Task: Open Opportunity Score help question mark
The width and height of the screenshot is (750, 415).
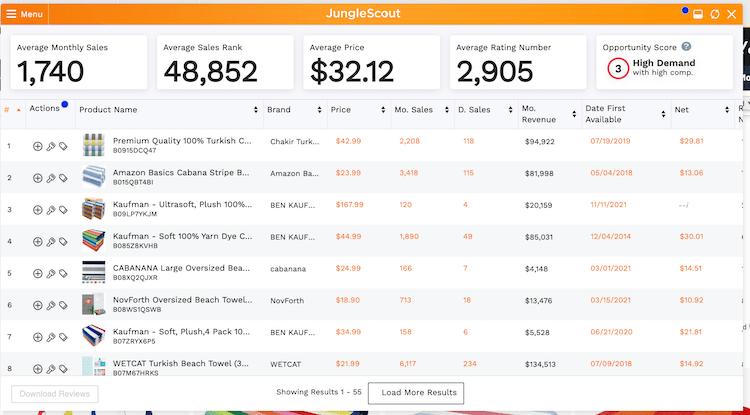Action: click(686, 46)
